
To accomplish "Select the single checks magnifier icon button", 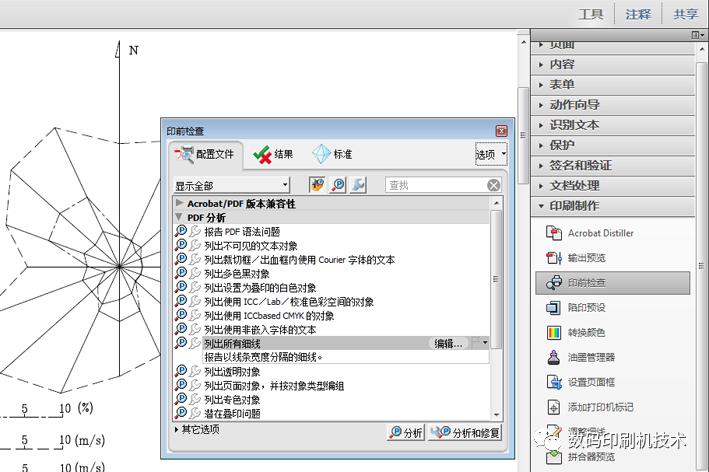I will coord(338,185).
